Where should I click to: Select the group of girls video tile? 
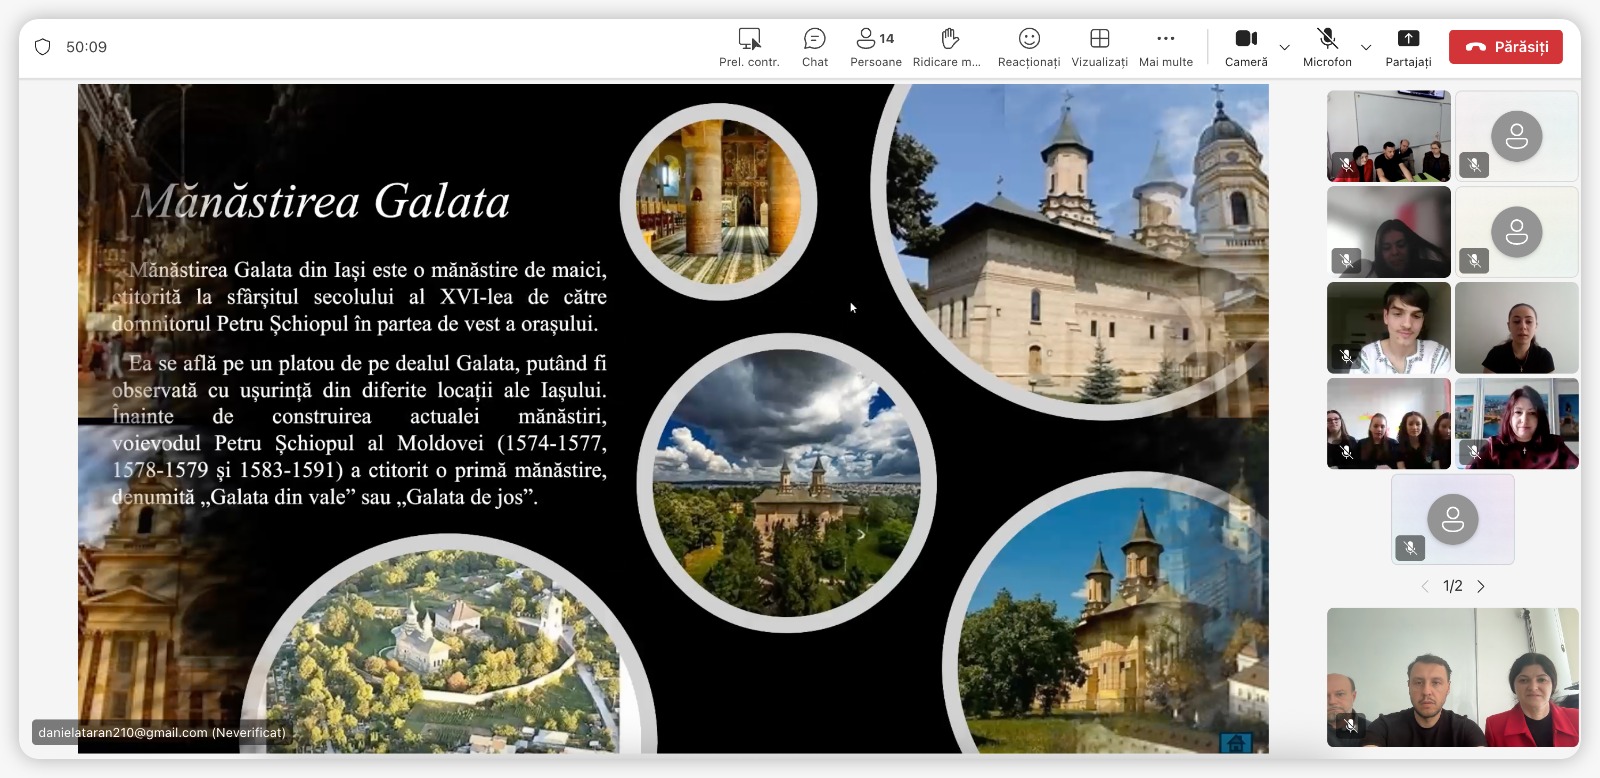click(x=1388, y=424)
